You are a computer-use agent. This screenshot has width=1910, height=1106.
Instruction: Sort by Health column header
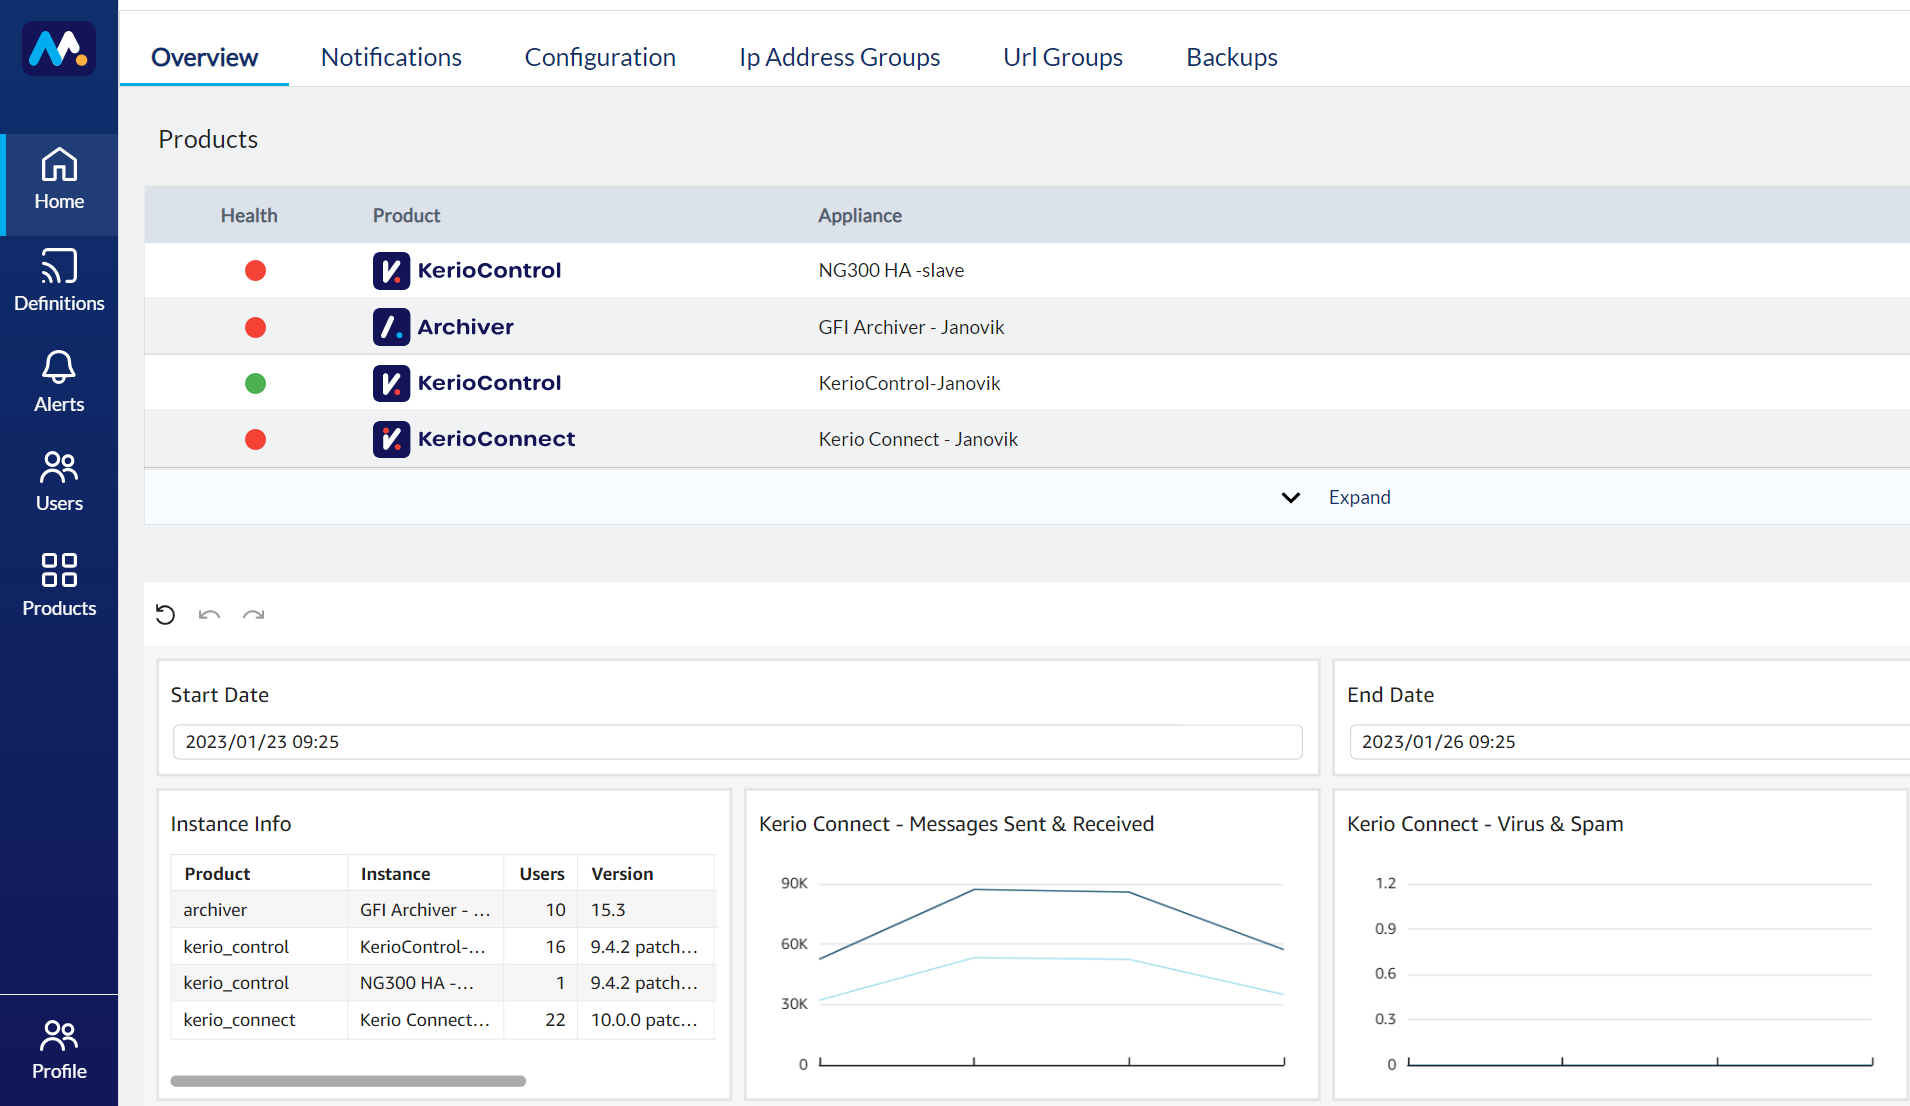[249, 215]
